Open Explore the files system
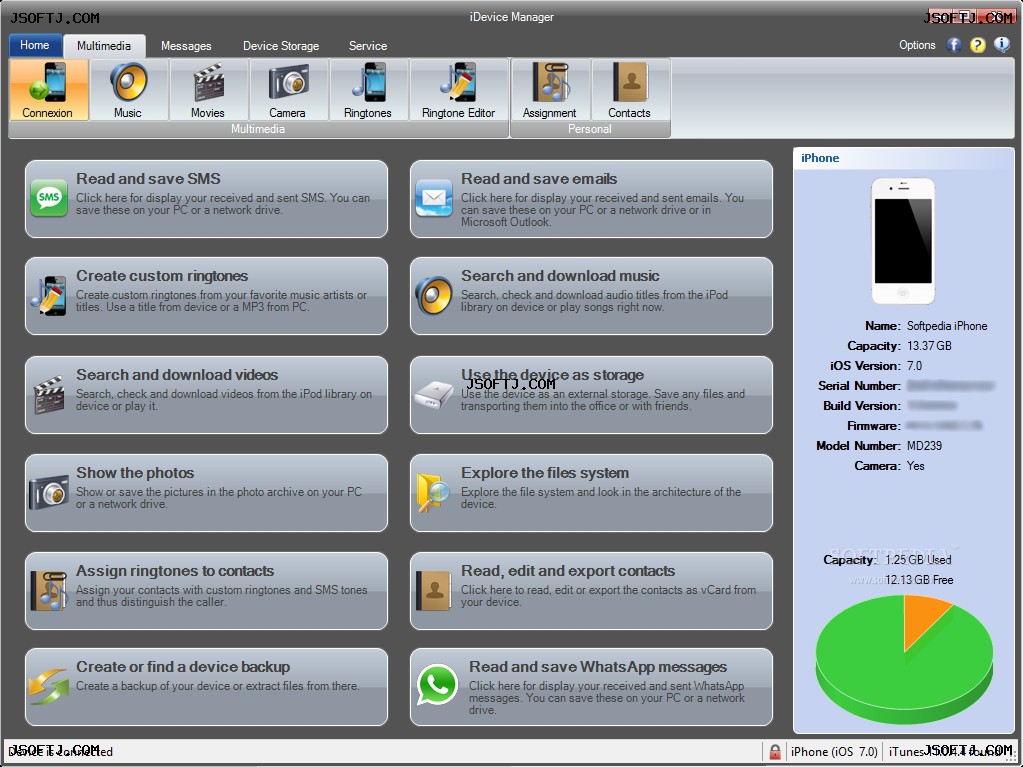 click(591, 493)
